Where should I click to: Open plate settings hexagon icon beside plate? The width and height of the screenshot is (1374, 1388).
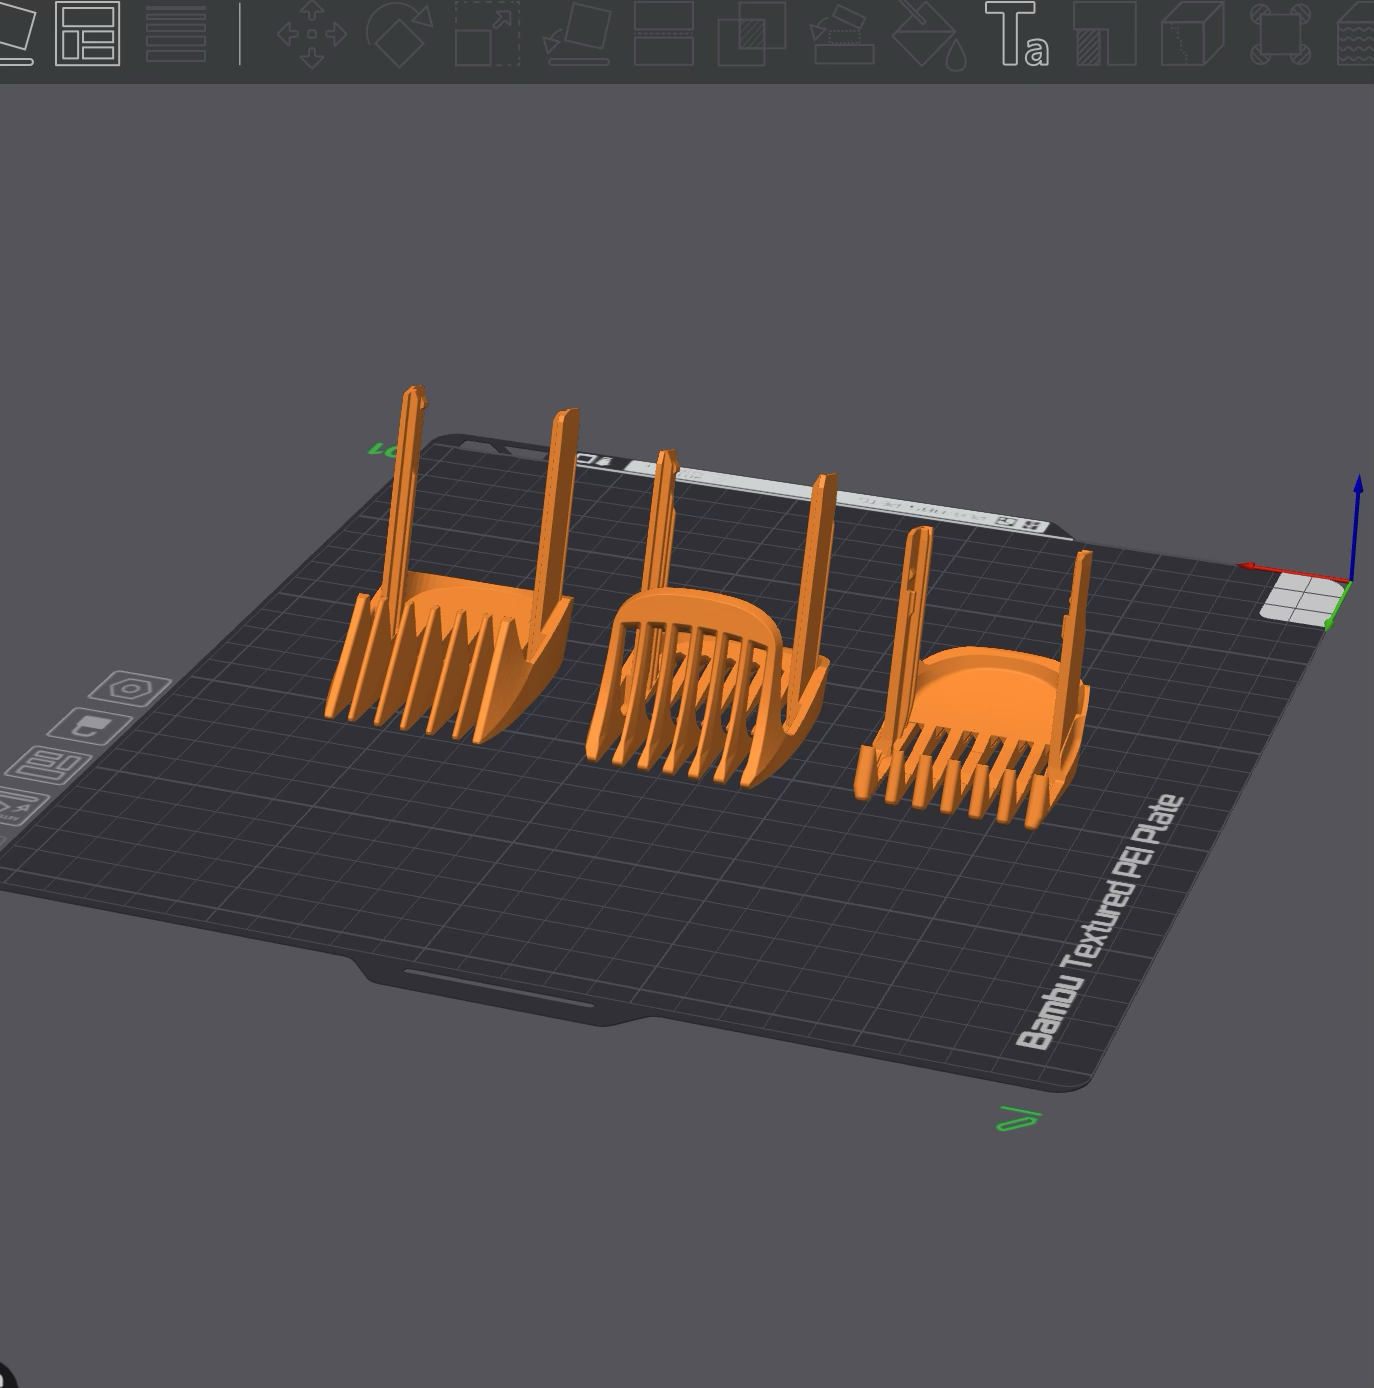(x=130, y=689)
